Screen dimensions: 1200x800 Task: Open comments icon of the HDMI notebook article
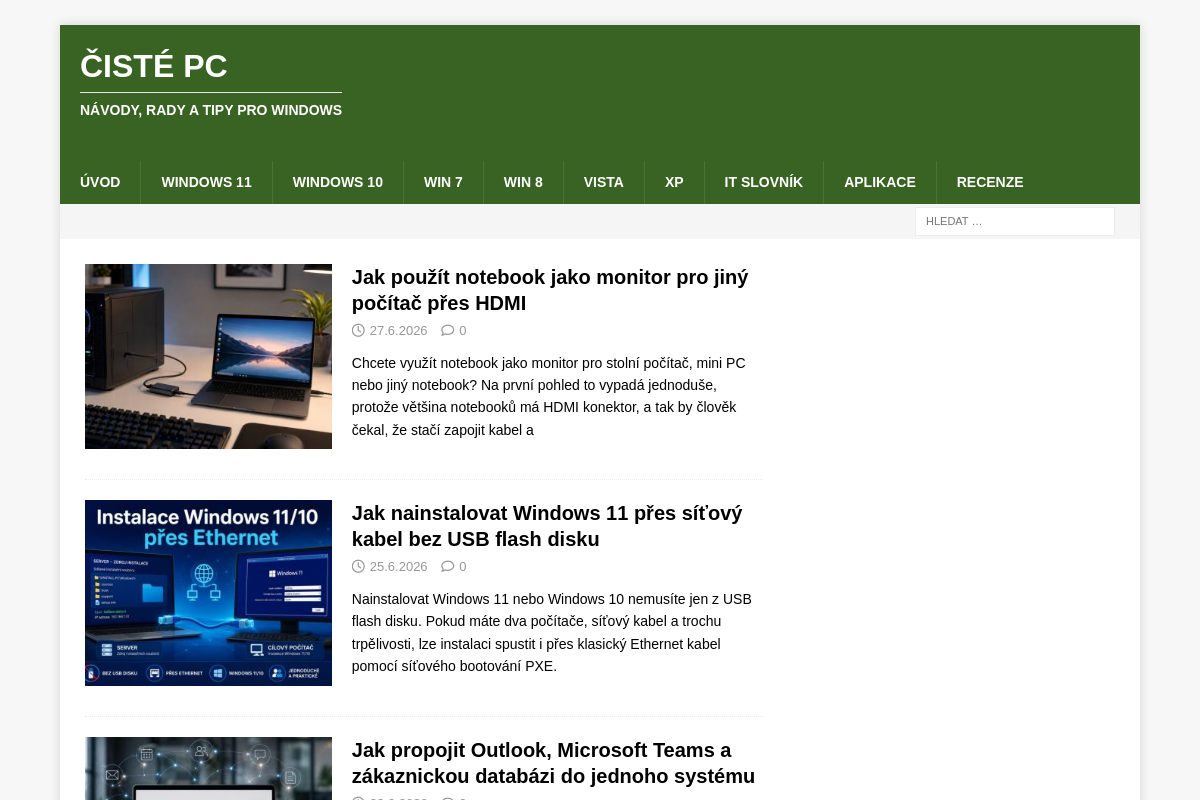click(x=447, y=330)
